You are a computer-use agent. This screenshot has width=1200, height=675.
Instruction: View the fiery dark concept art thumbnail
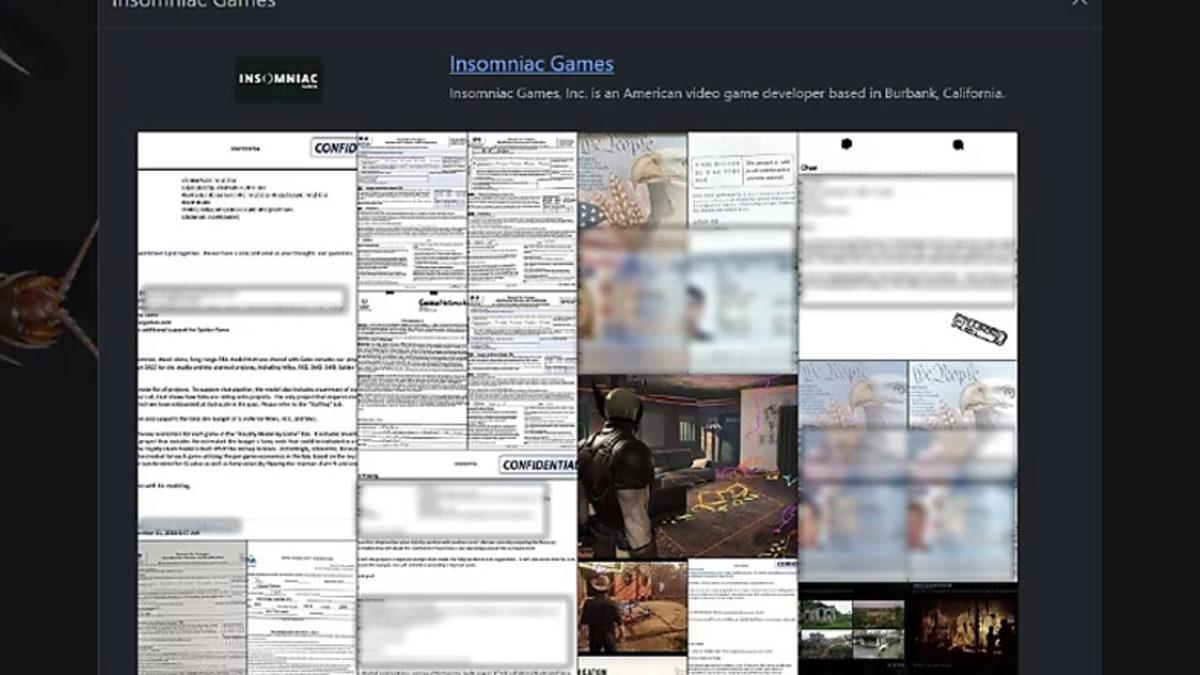pos(962,627)
